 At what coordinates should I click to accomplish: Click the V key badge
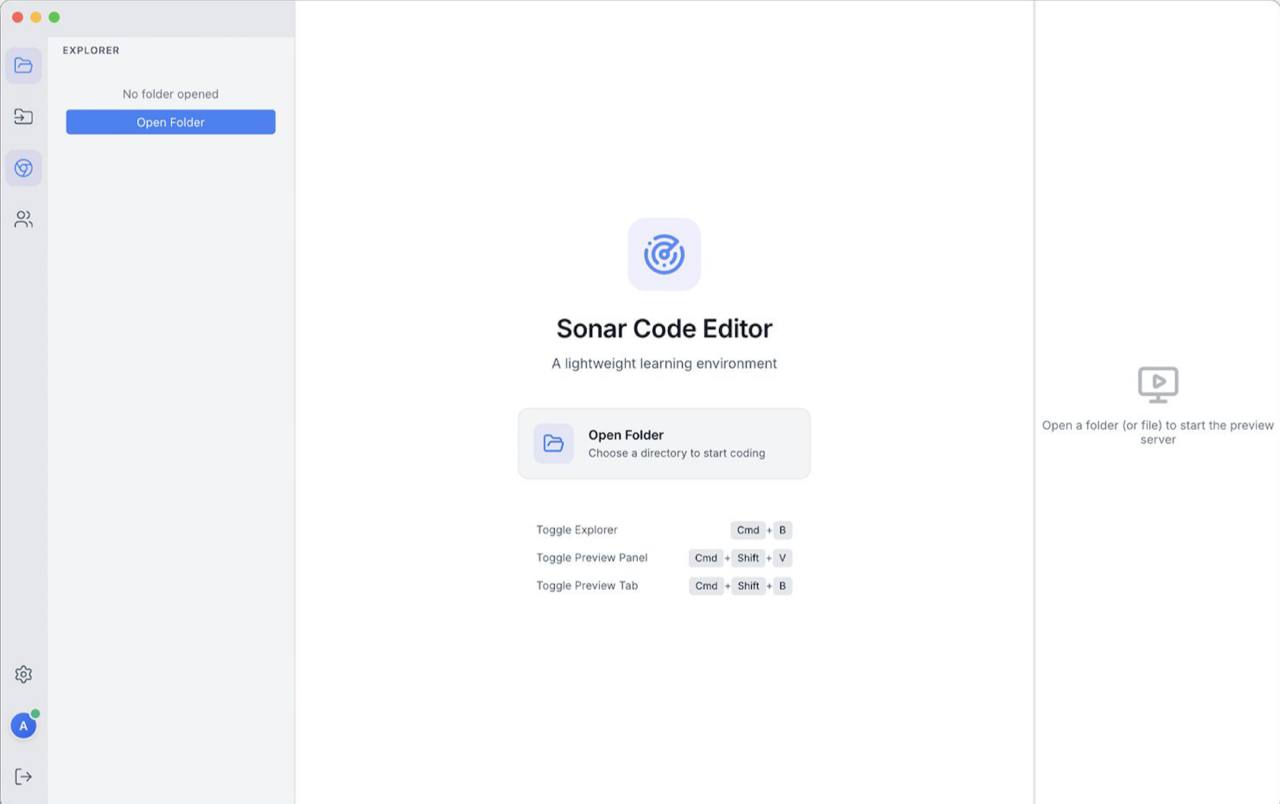pyautogui.click(x=782, y=558)
